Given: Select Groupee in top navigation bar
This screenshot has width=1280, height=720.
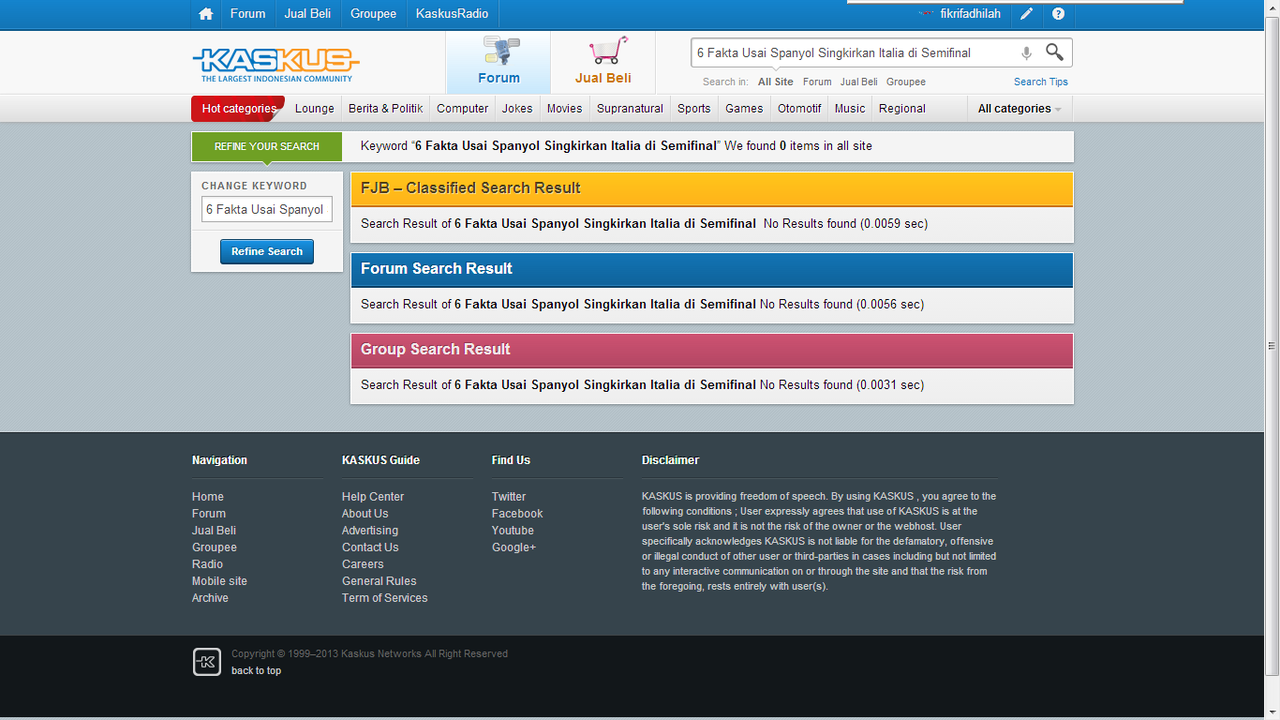Looking at the screenshot, I should [373, 14].
